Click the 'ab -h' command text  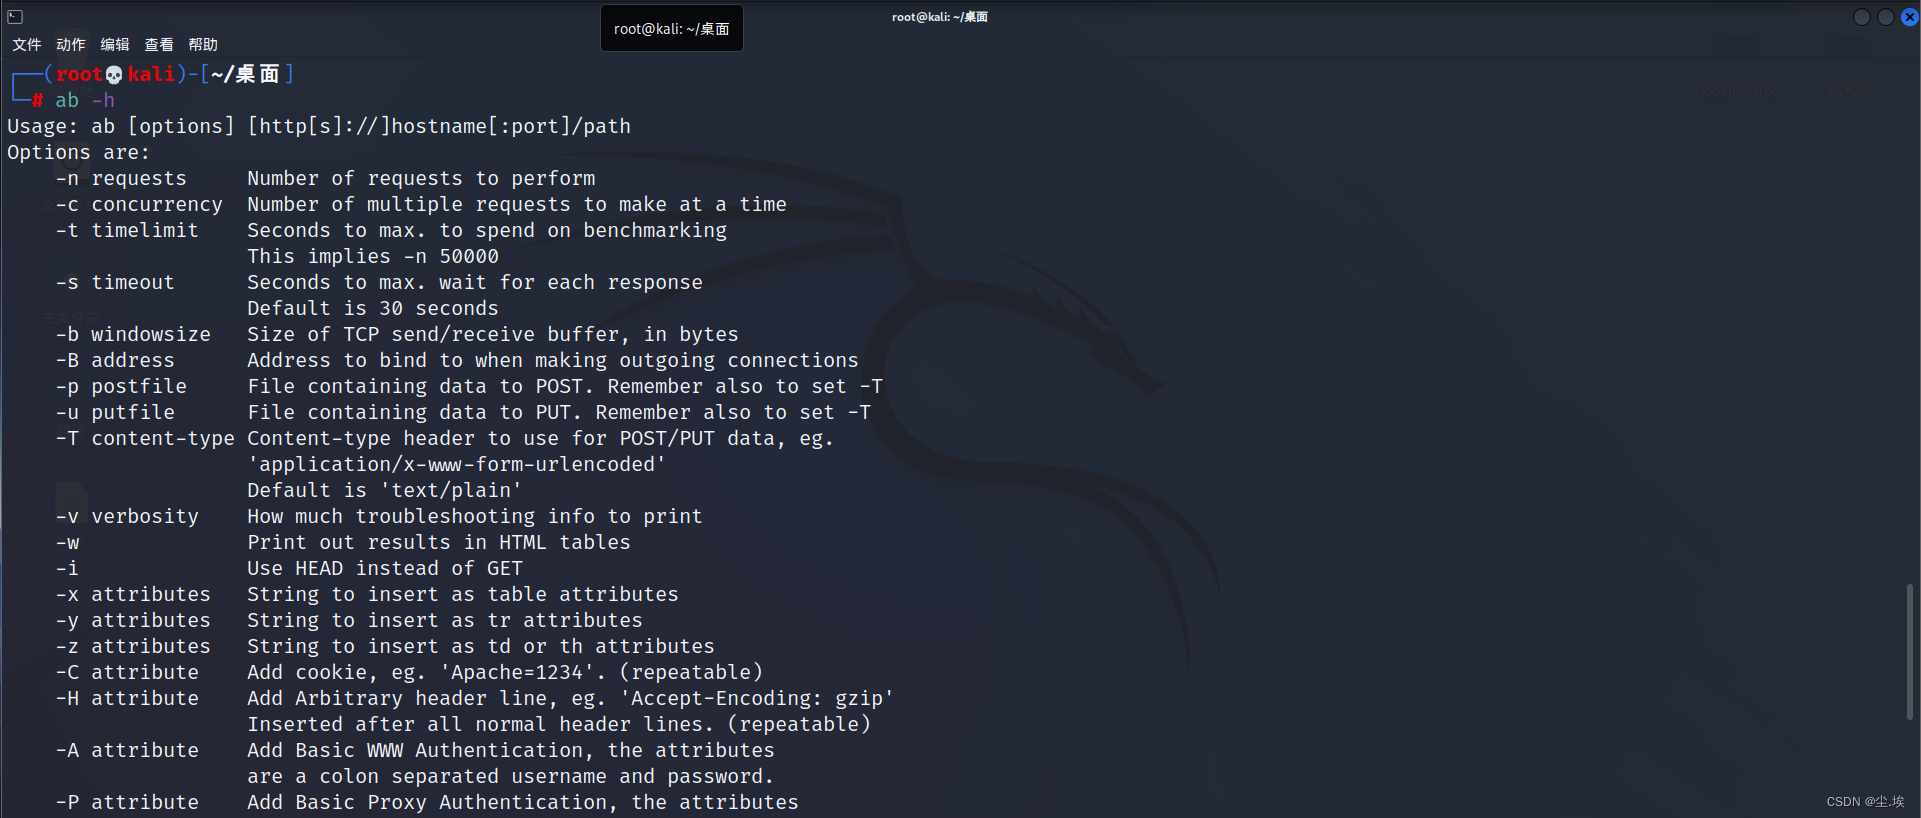(85, 100)
